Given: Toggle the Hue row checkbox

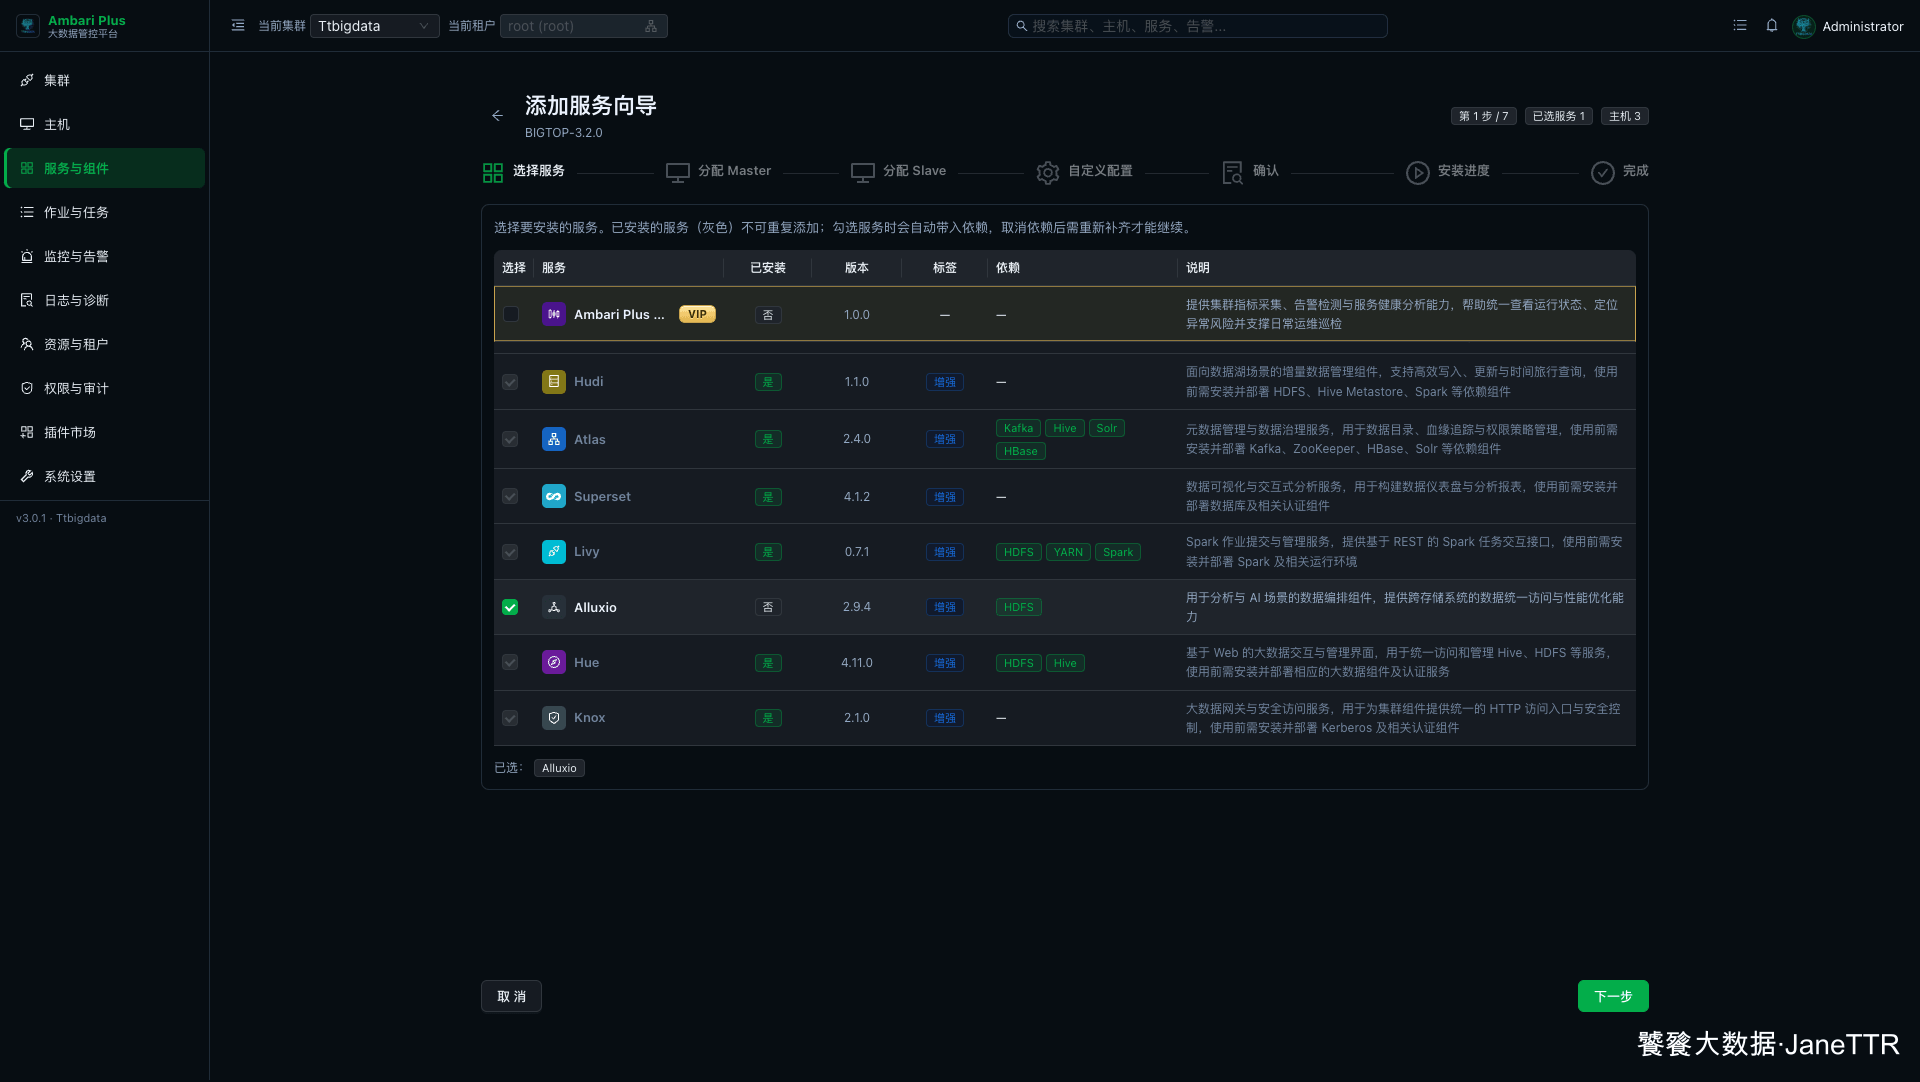Looking at the screenshot, I should click(x=510, y=662).
